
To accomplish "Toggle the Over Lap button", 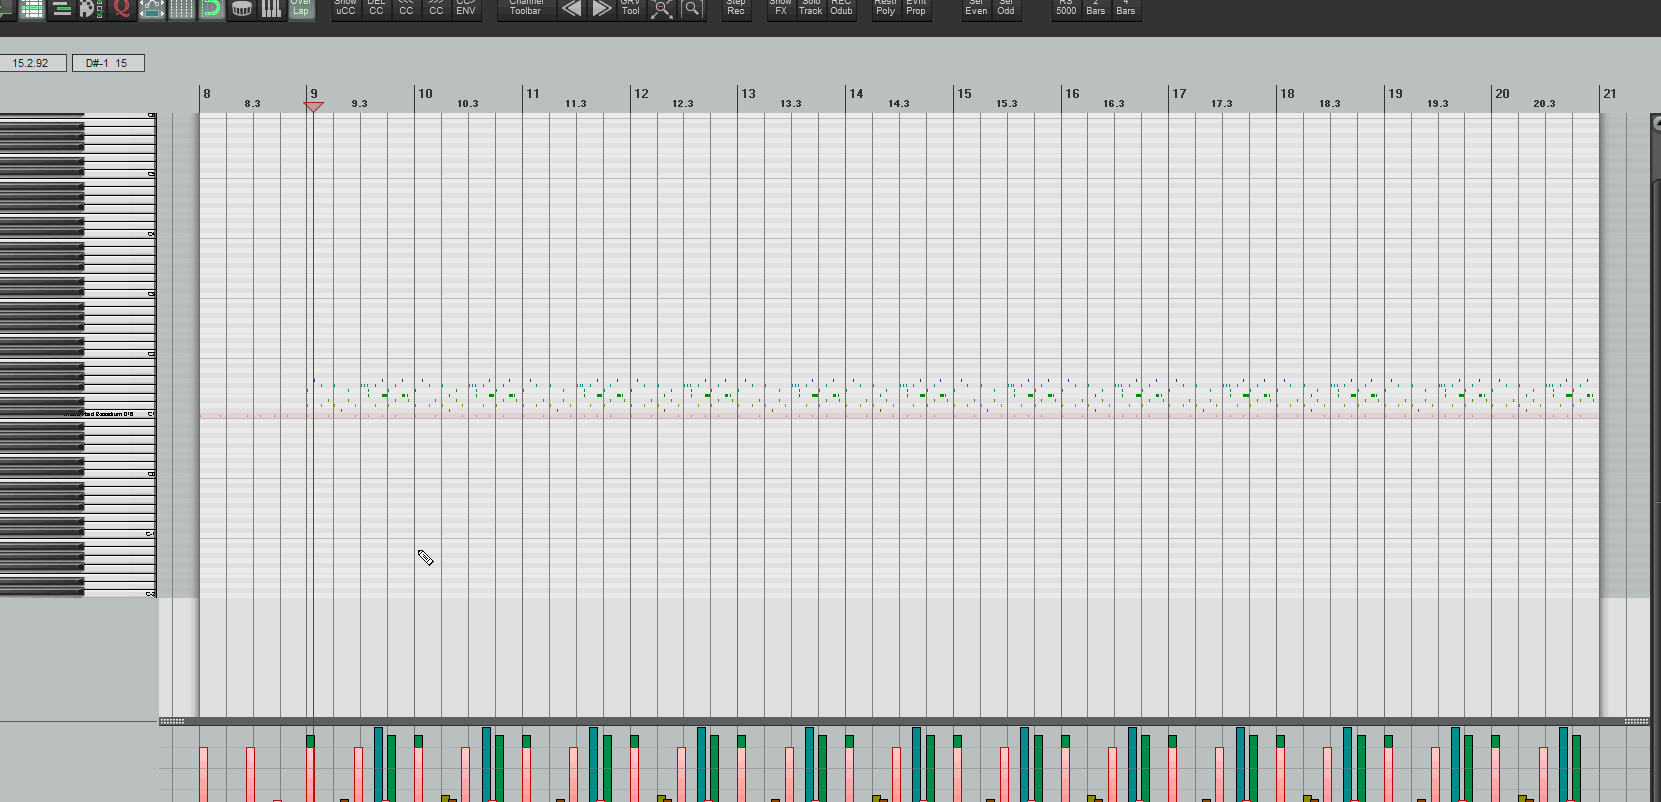I will (301, 9).
